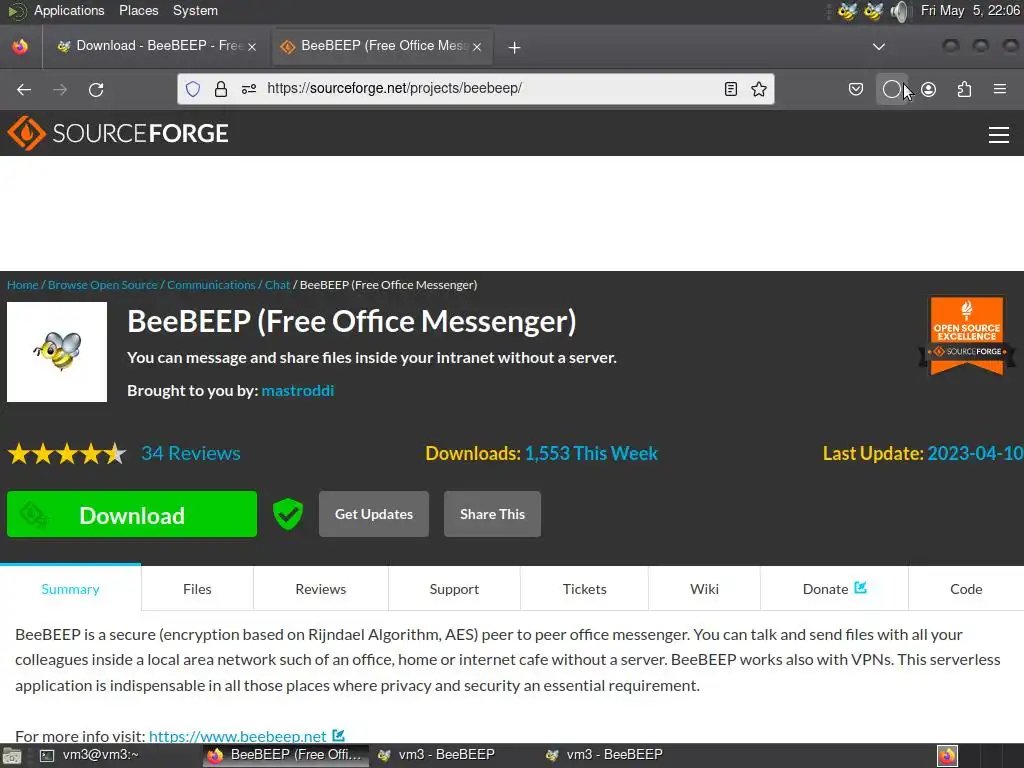Bookmark this page with the star icon

[x=758, y=89]
